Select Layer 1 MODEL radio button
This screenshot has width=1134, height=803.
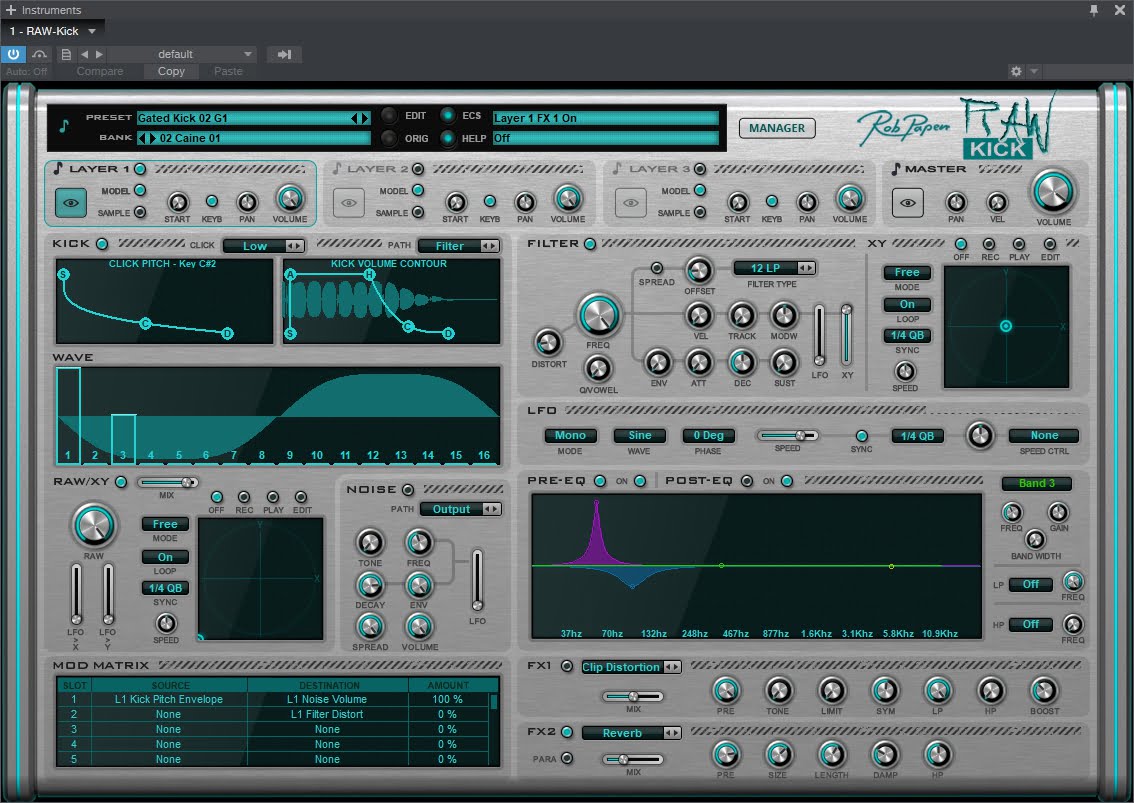[x=140, y=190]
